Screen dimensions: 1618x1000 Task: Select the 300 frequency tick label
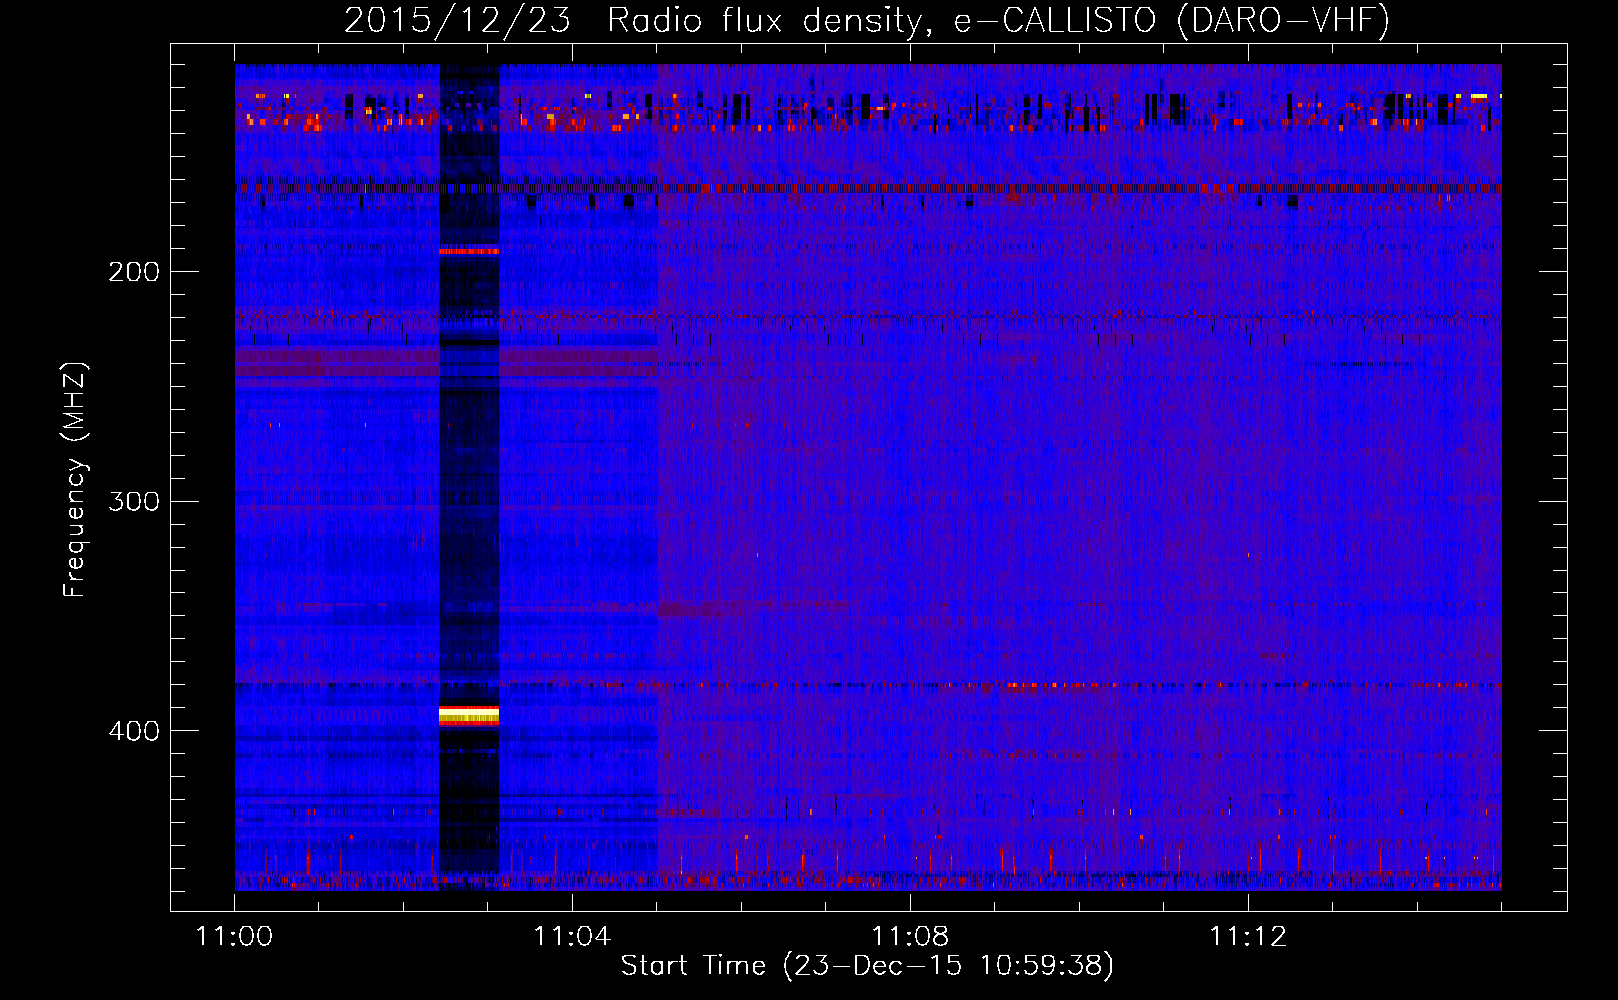(x=134, y=501)
